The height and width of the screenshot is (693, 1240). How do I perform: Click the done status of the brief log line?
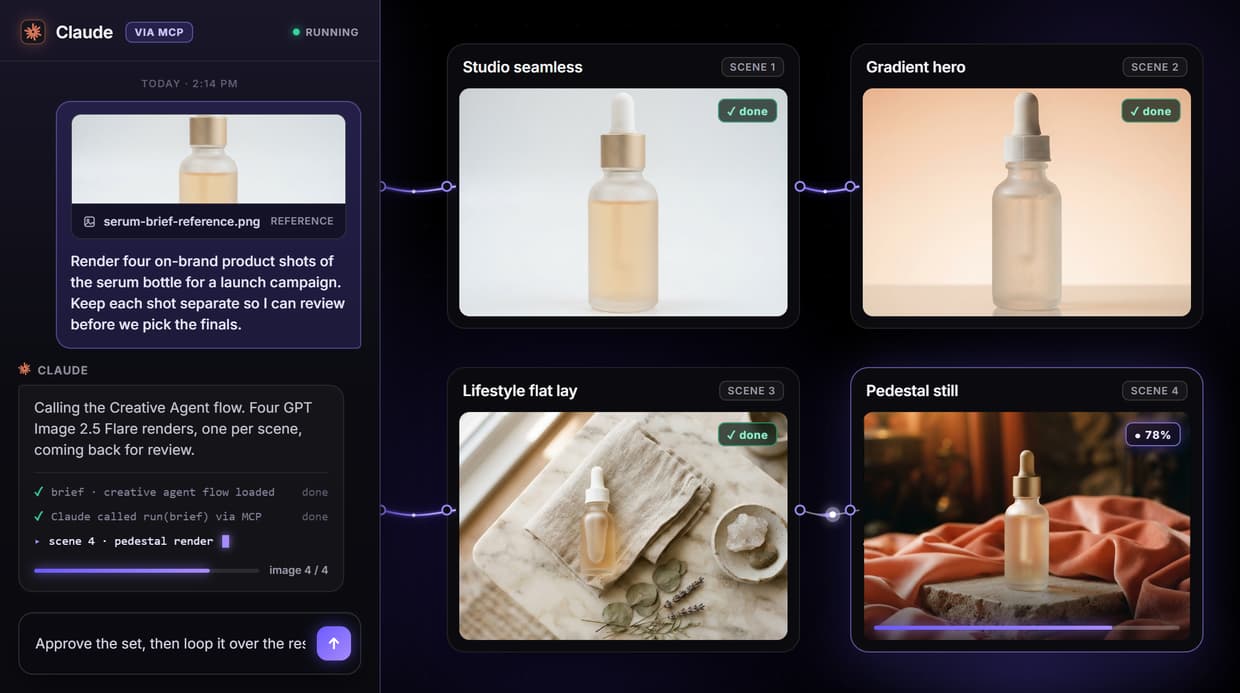click(x=315, y=492)
